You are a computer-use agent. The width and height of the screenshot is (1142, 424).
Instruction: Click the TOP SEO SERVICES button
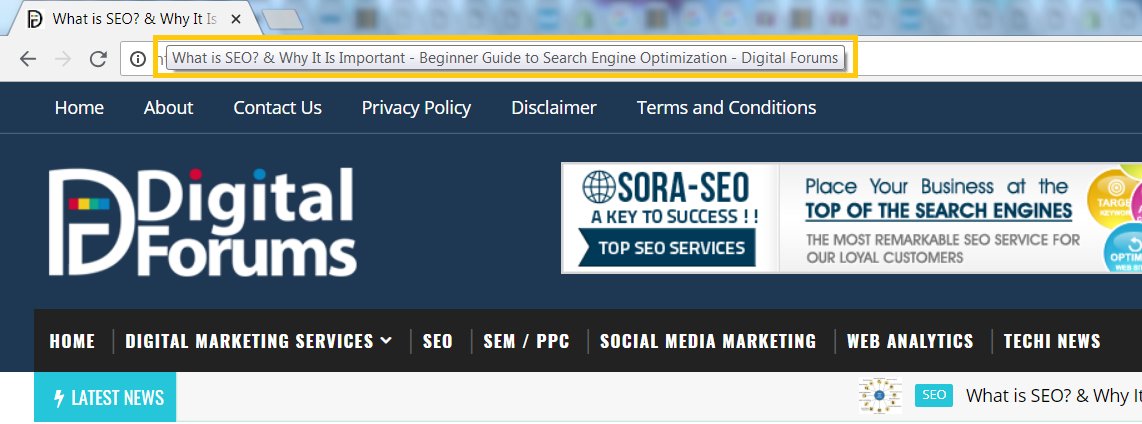[667, 248]
